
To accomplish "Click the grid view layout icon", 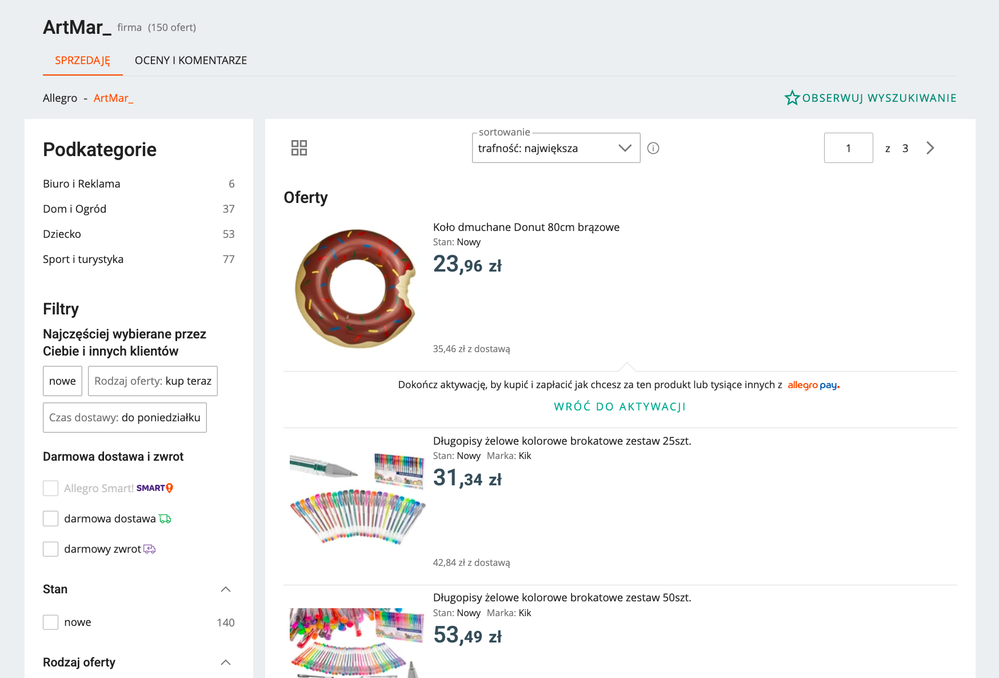I will click(x=299, y=148).
